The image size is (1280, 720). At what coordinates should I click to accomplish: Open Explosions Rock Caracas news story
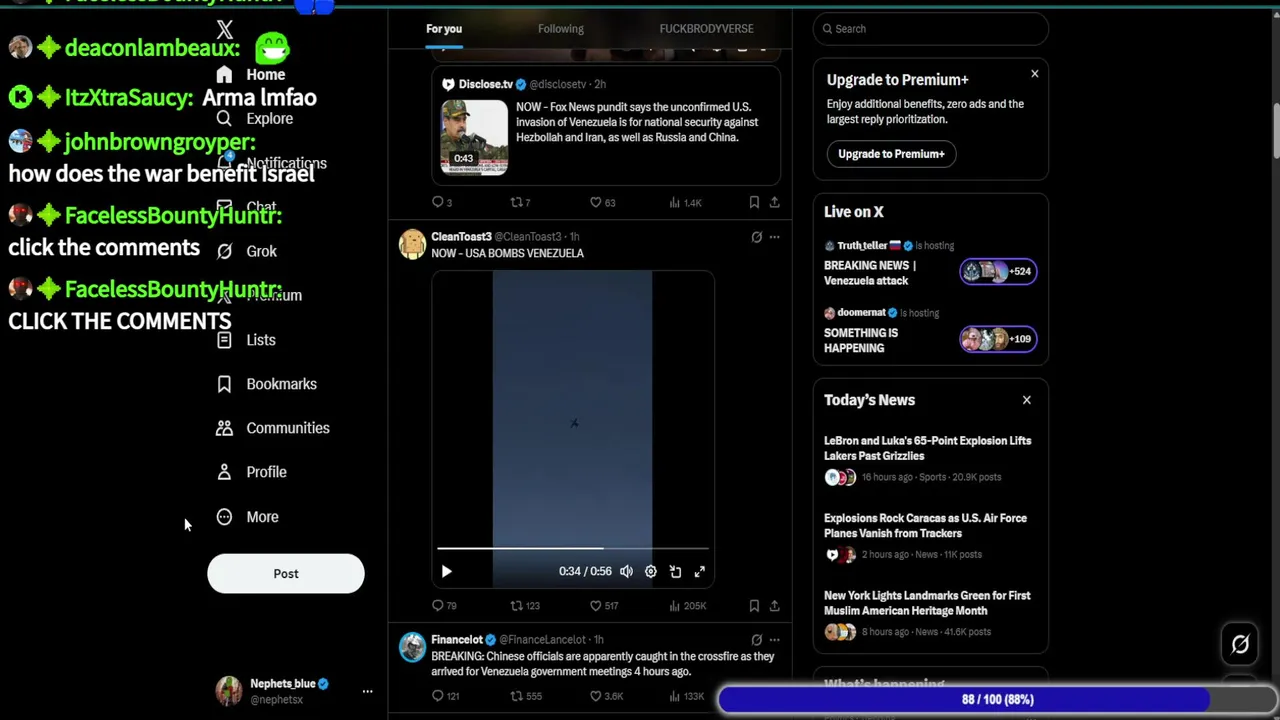(925, 526)
